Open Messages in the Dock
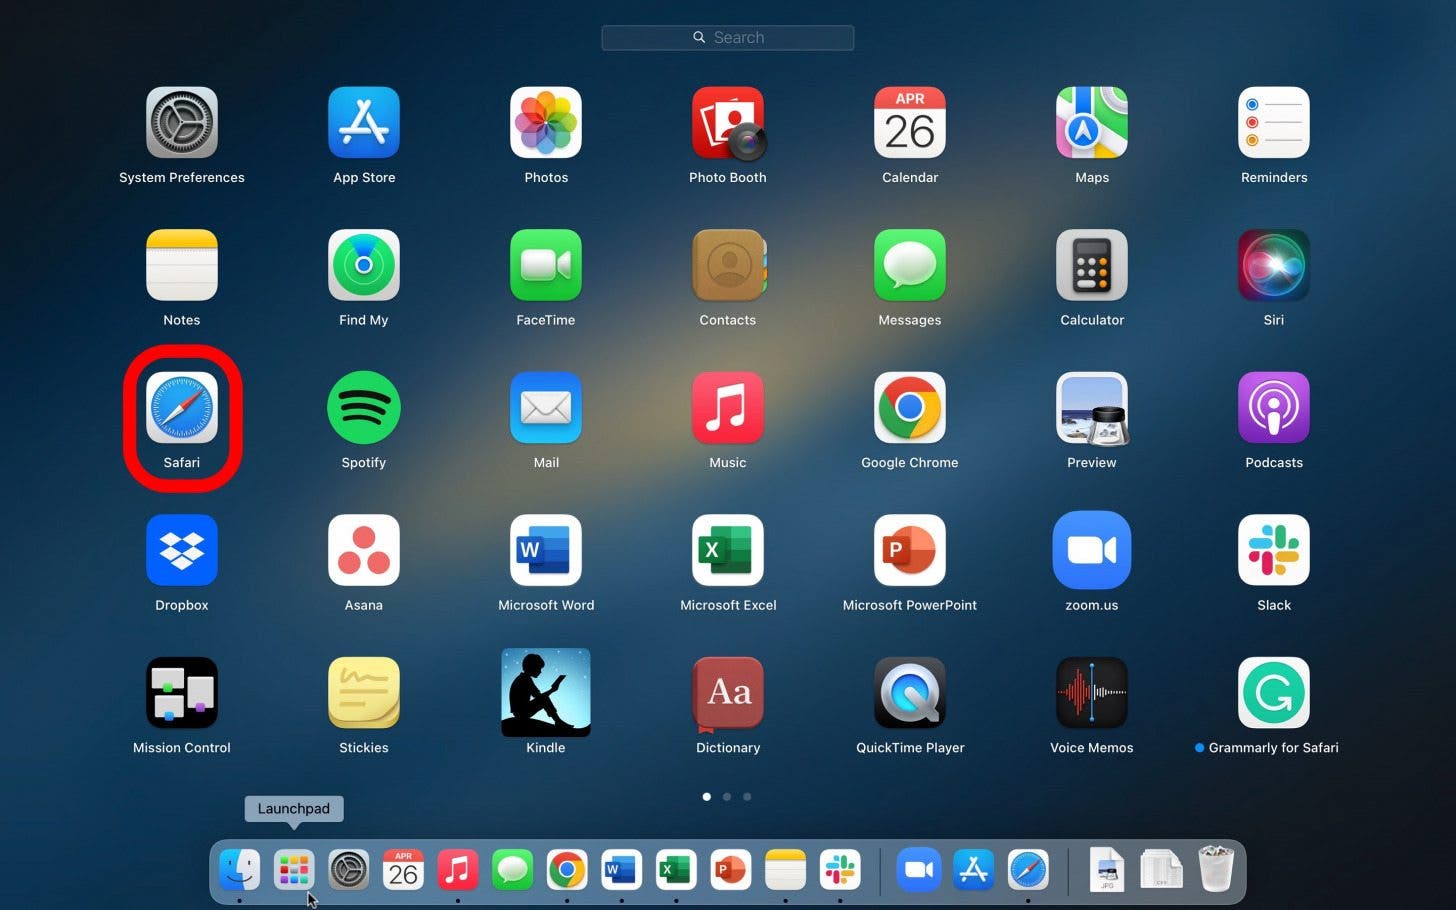This screenshot has width=1456, height=910. 512,870
